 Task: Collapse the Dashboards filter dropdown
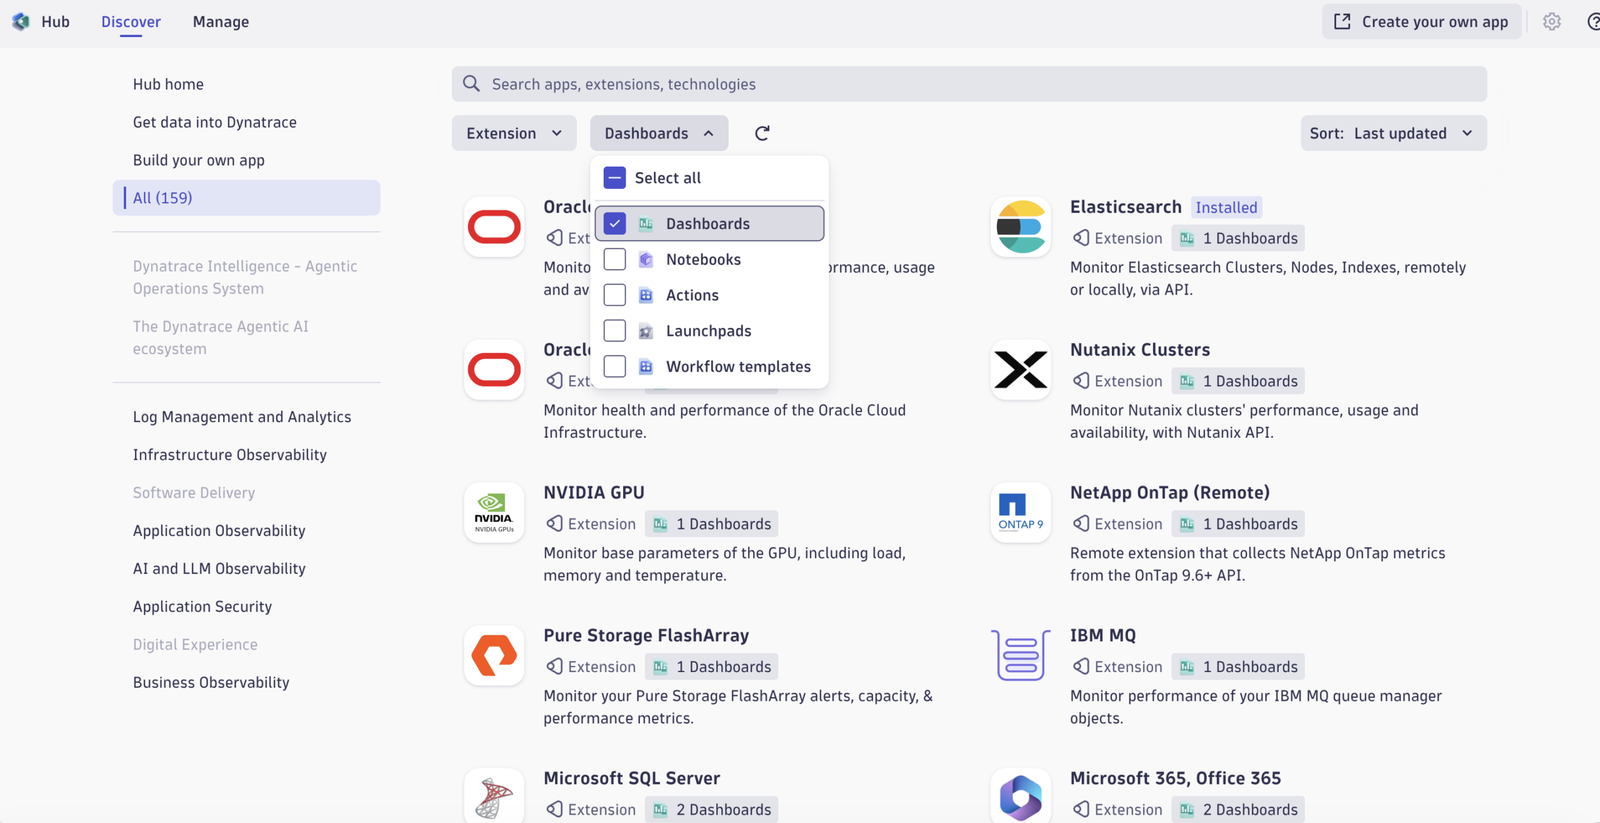pos(659,133)
